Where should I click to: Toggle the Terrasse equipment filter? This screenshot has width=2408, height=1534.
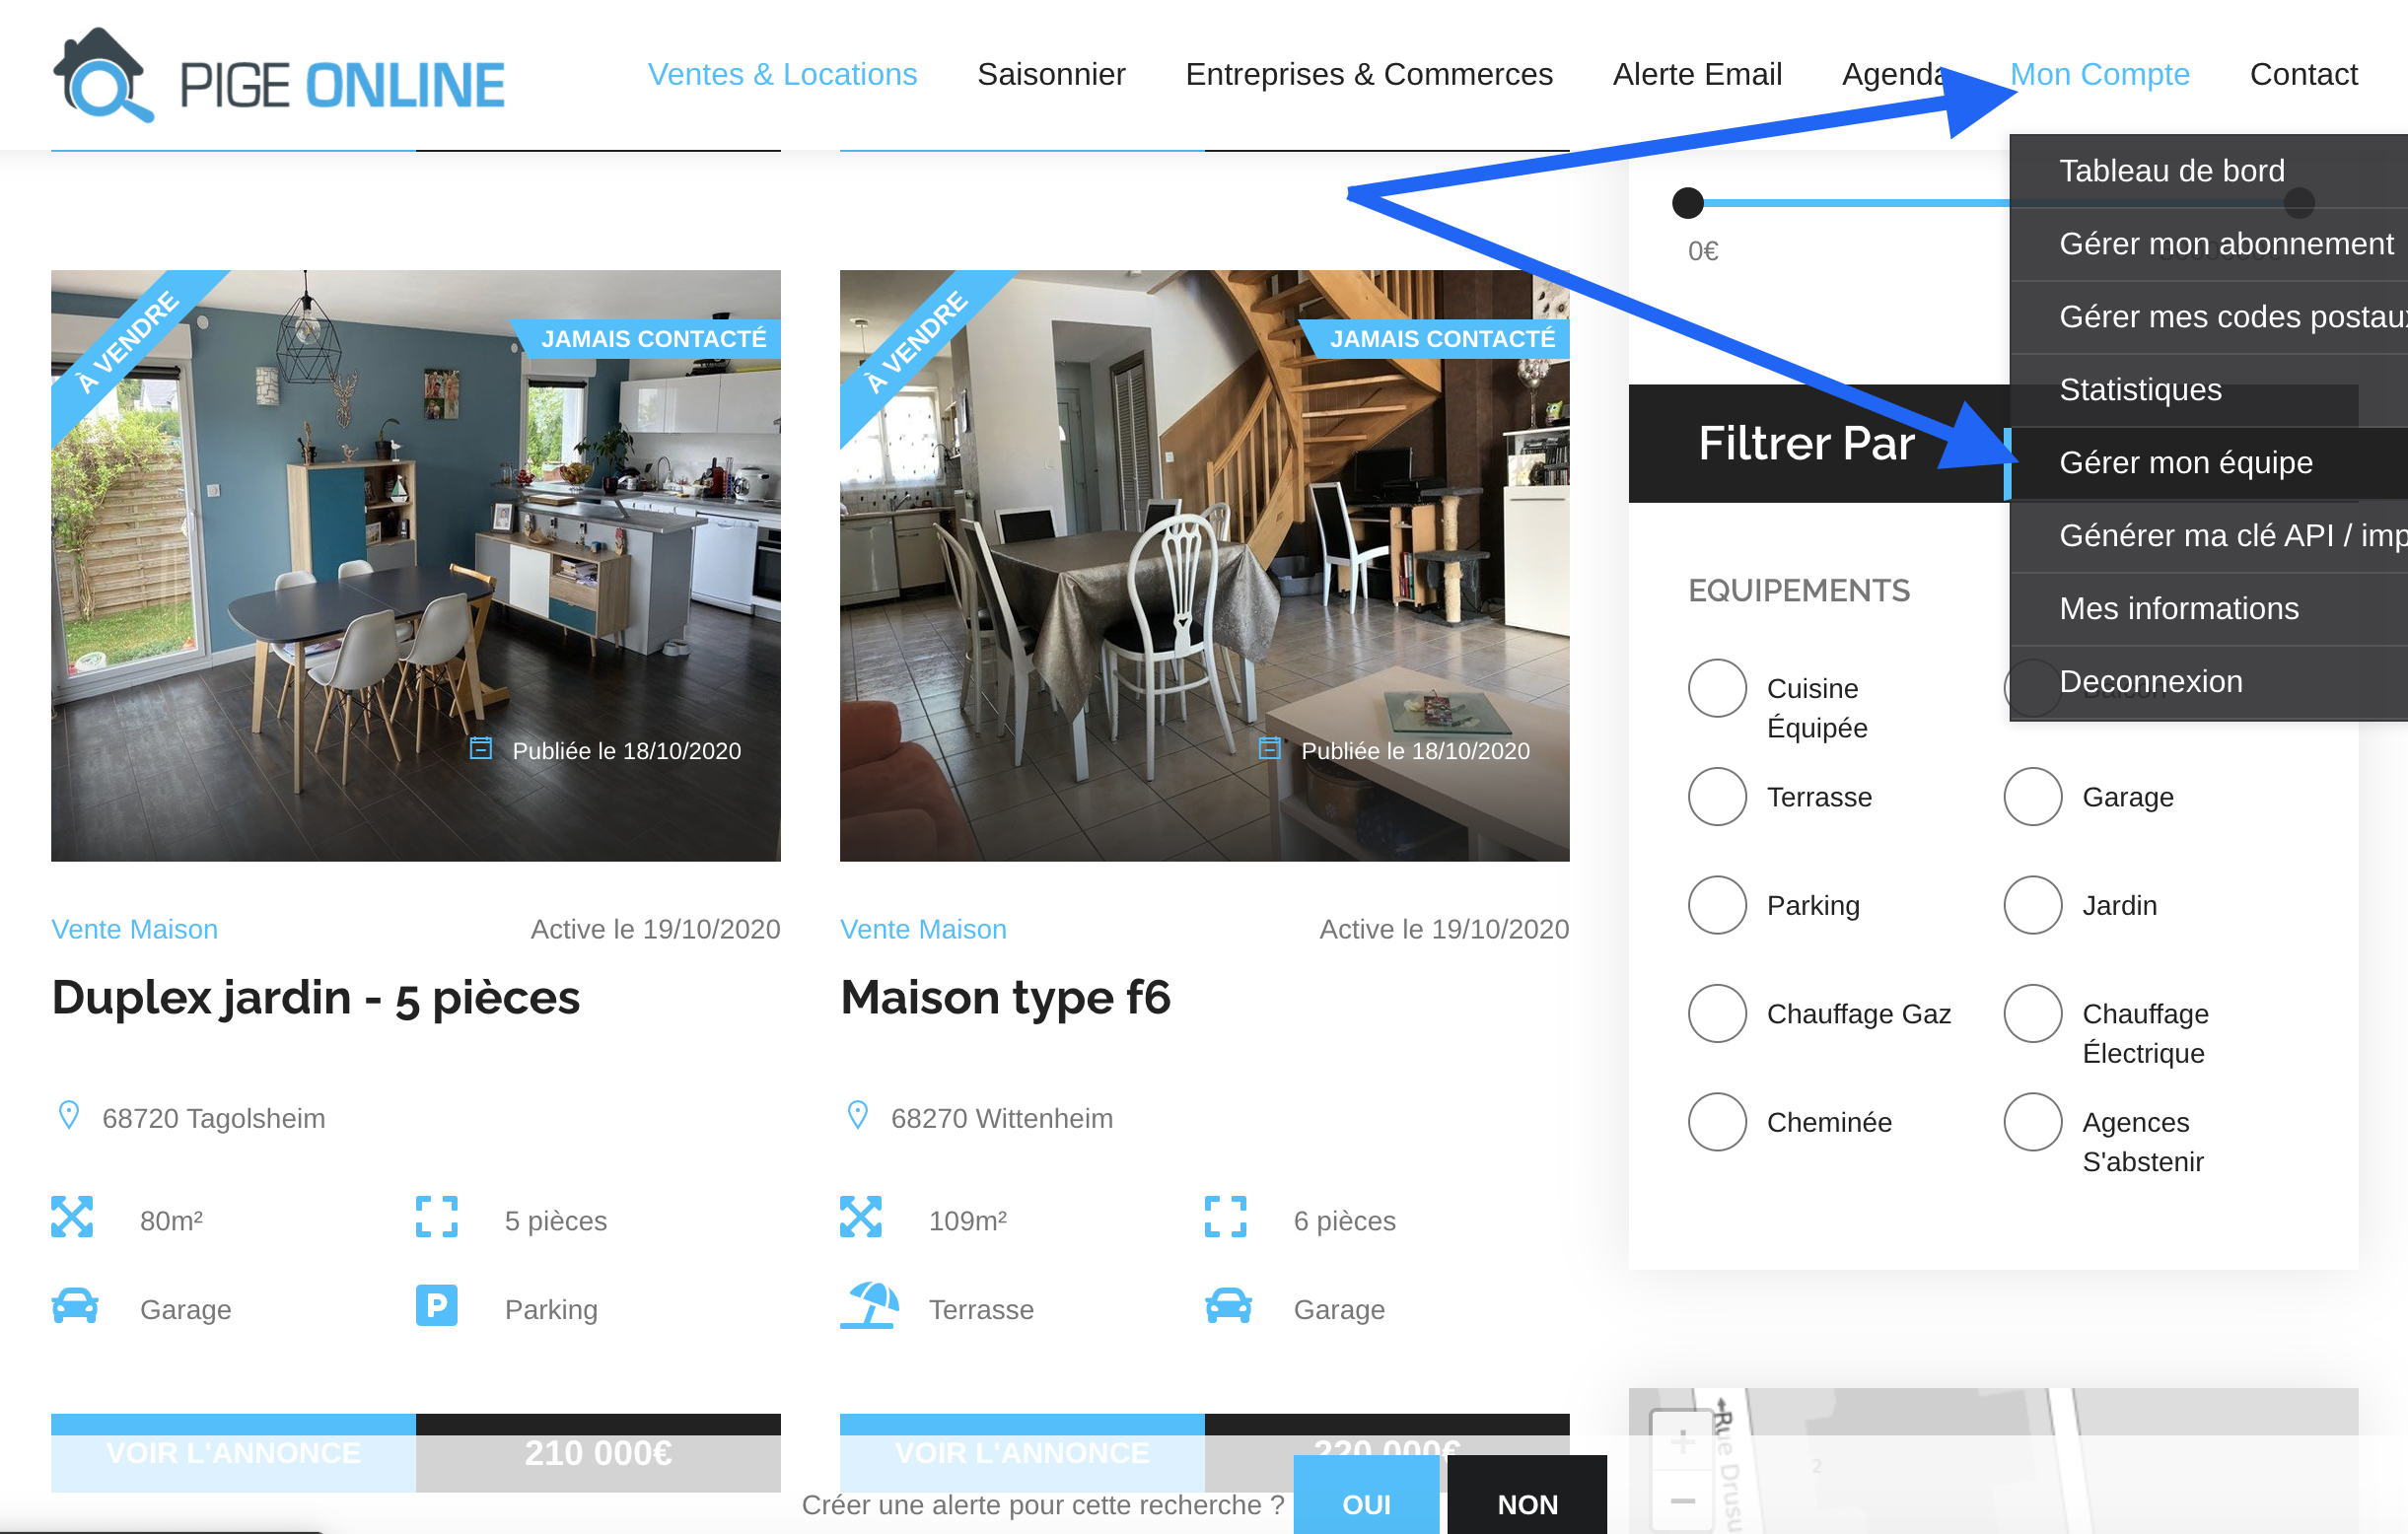tap(1717, 797)
